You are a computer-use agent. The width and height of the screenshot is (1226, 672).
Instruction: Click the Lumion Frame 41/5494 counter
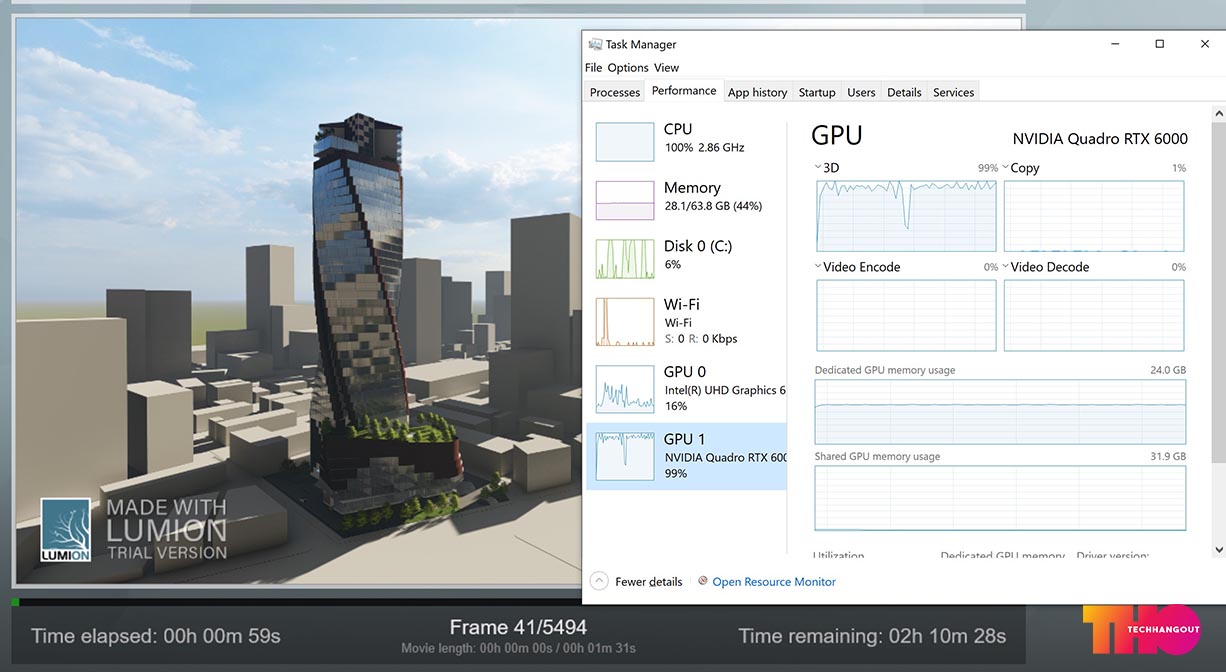(x=518, y=627)
